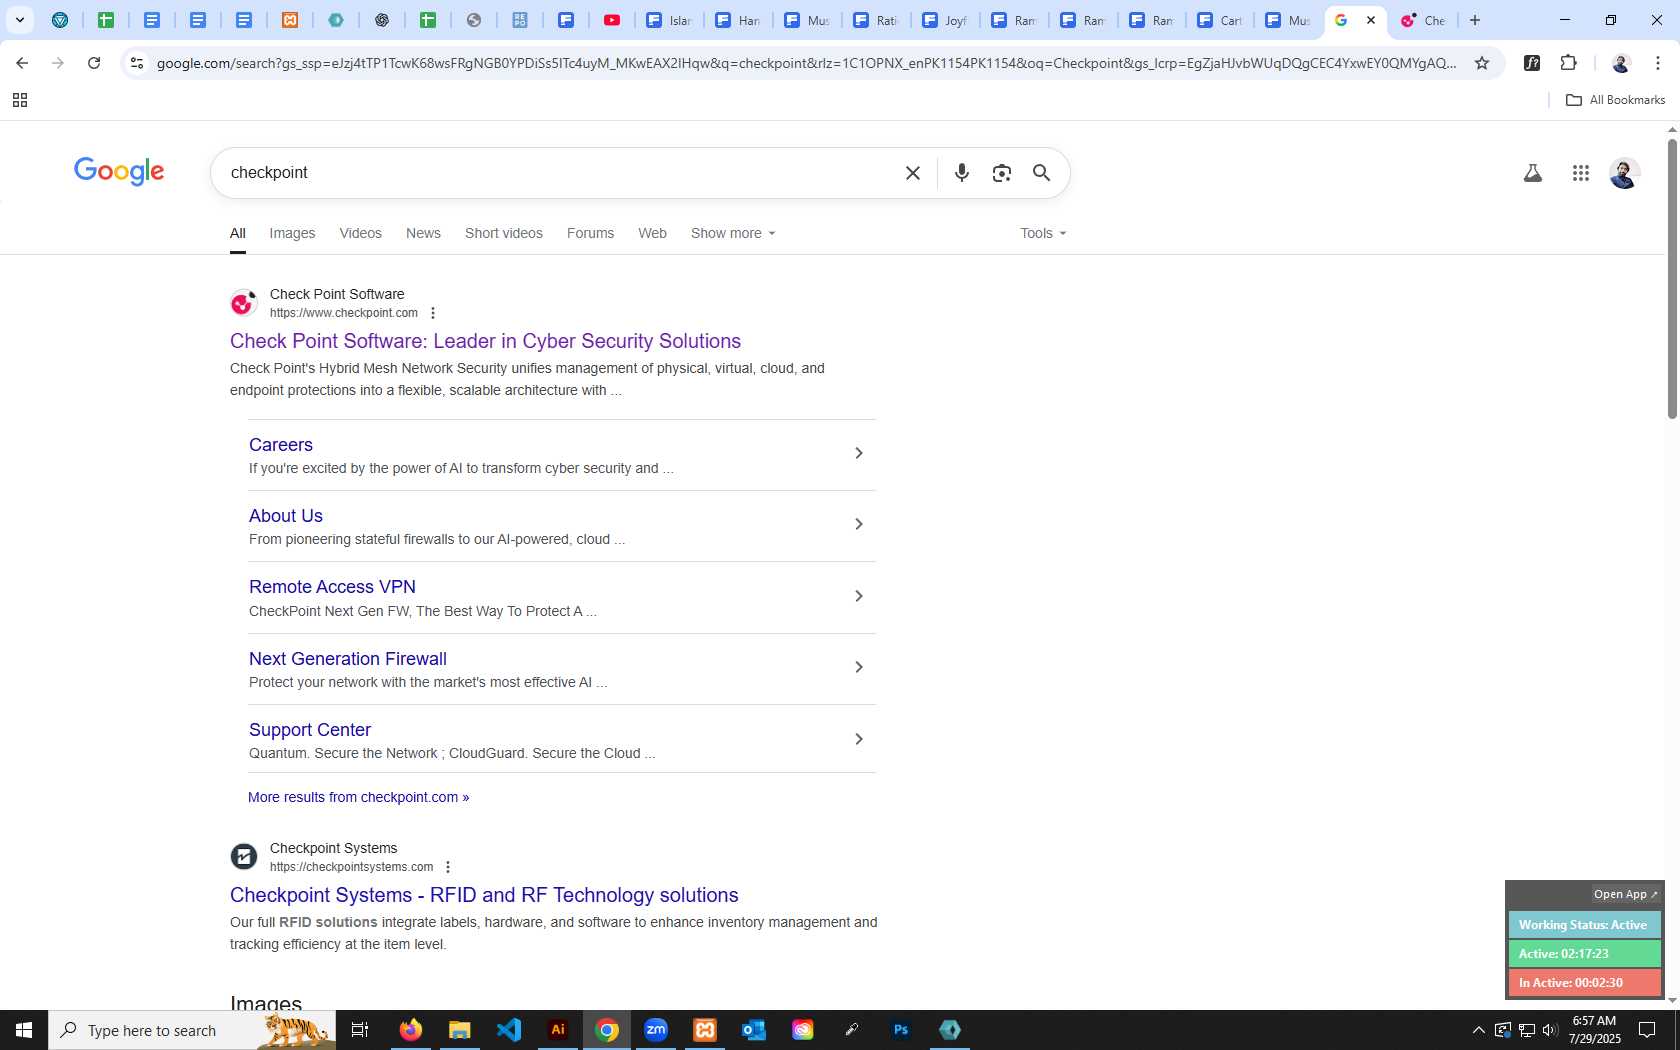Open Chrome three-dot menu
Image resolution: width=1680 pixels, height=1050 pixels.
(x=1657, y=63)
